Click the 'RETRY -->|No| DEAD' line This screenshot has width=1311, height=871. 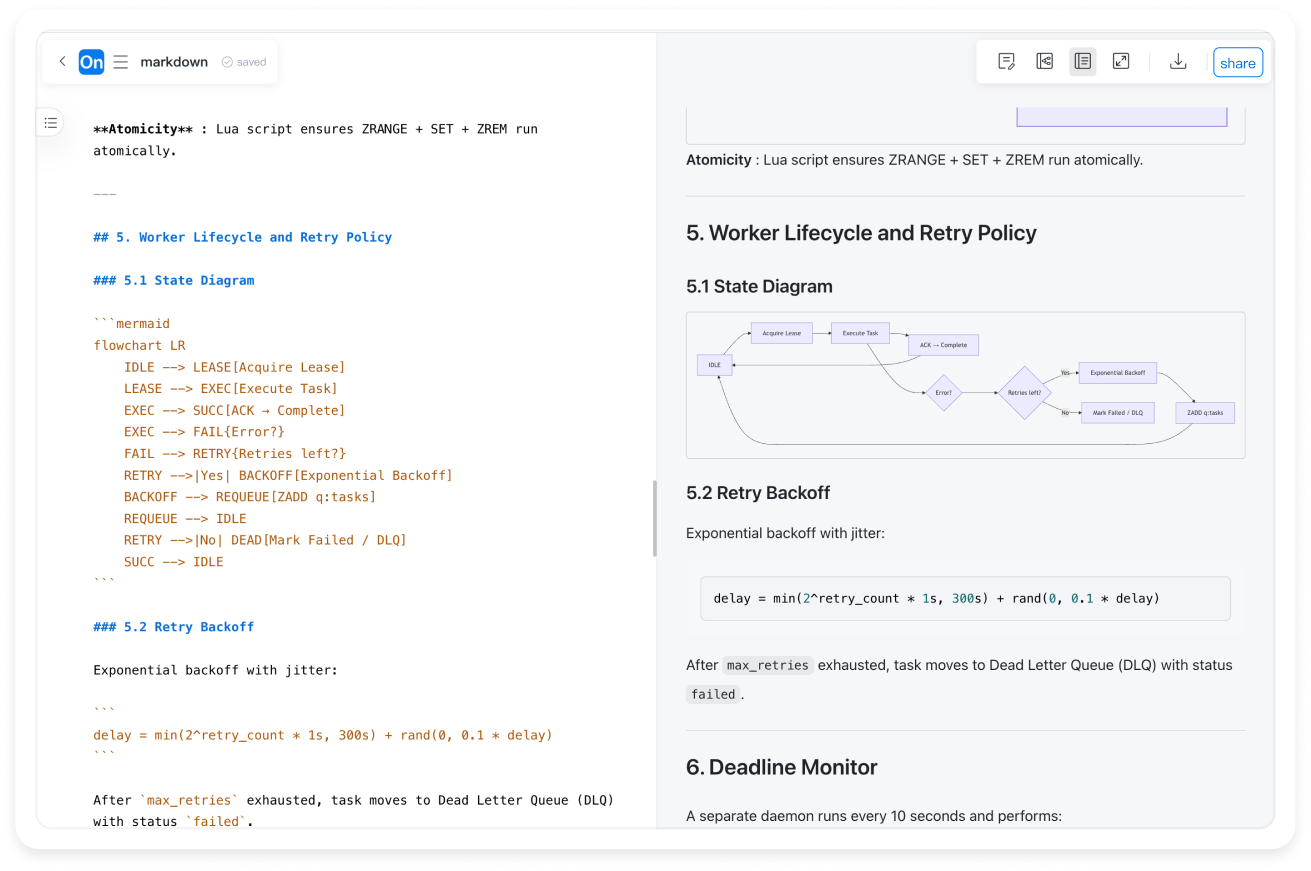pos(265,540)
